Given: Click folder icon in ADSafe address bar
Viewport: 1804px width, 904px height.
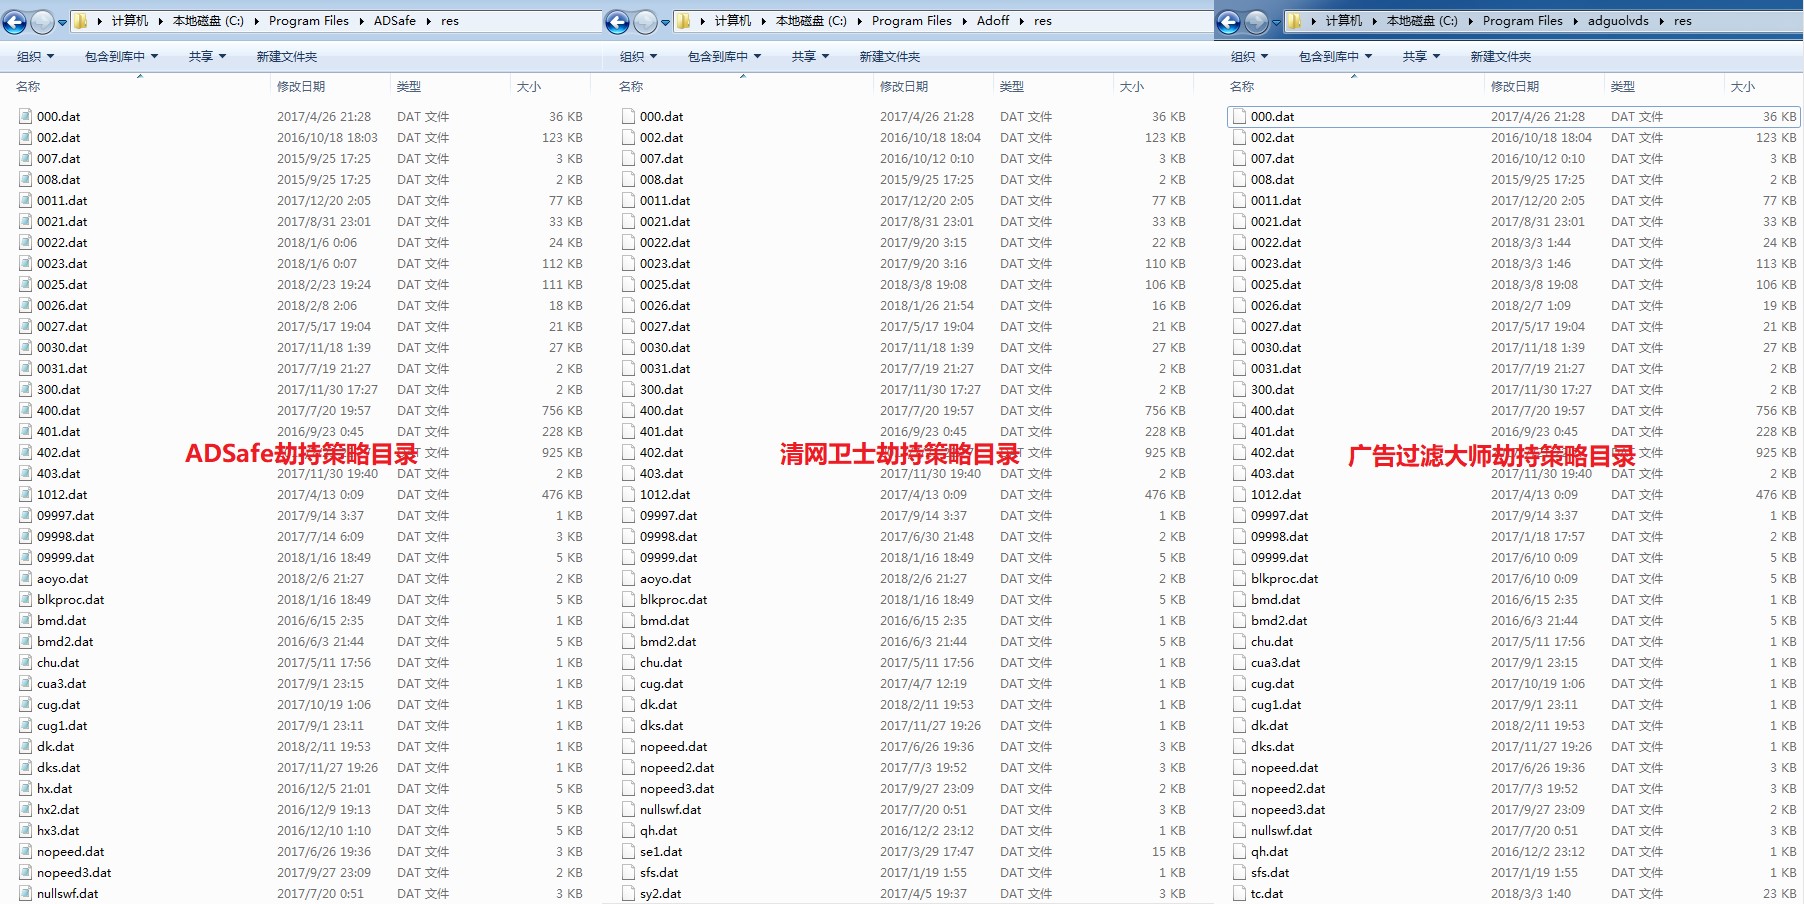Looking at the screenshot, I should point(81,21).
